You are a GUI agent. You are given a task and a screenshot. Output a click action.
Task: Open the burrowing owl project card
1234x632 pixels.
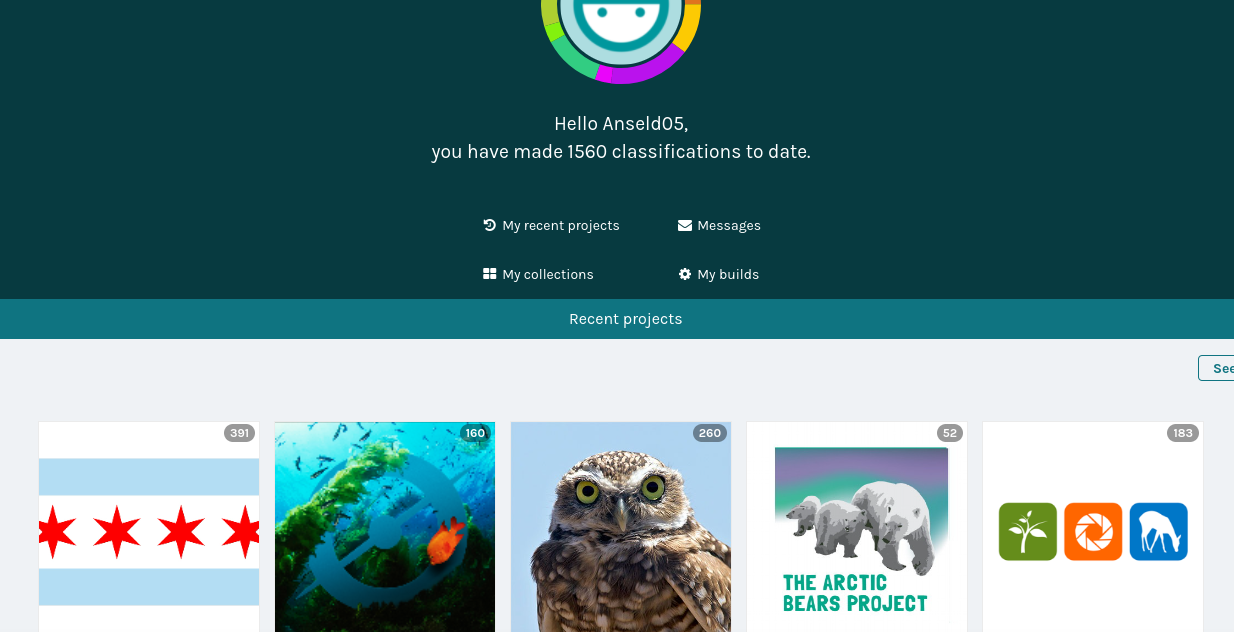pyautogui.click(x=621, y=527)
